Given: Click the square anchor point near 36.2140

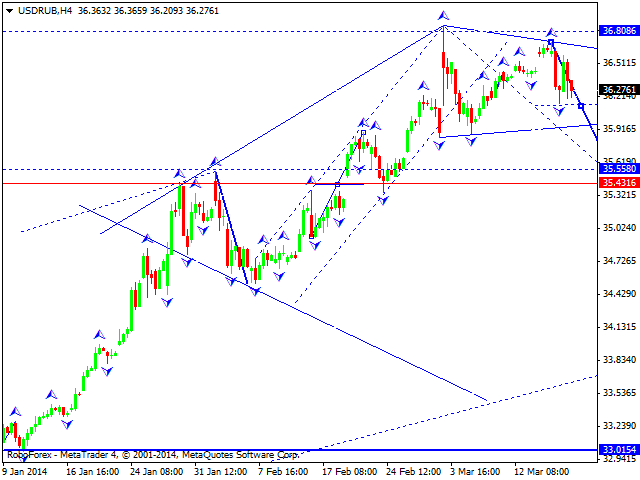Looking at the screenshot, I should [581, 106].
